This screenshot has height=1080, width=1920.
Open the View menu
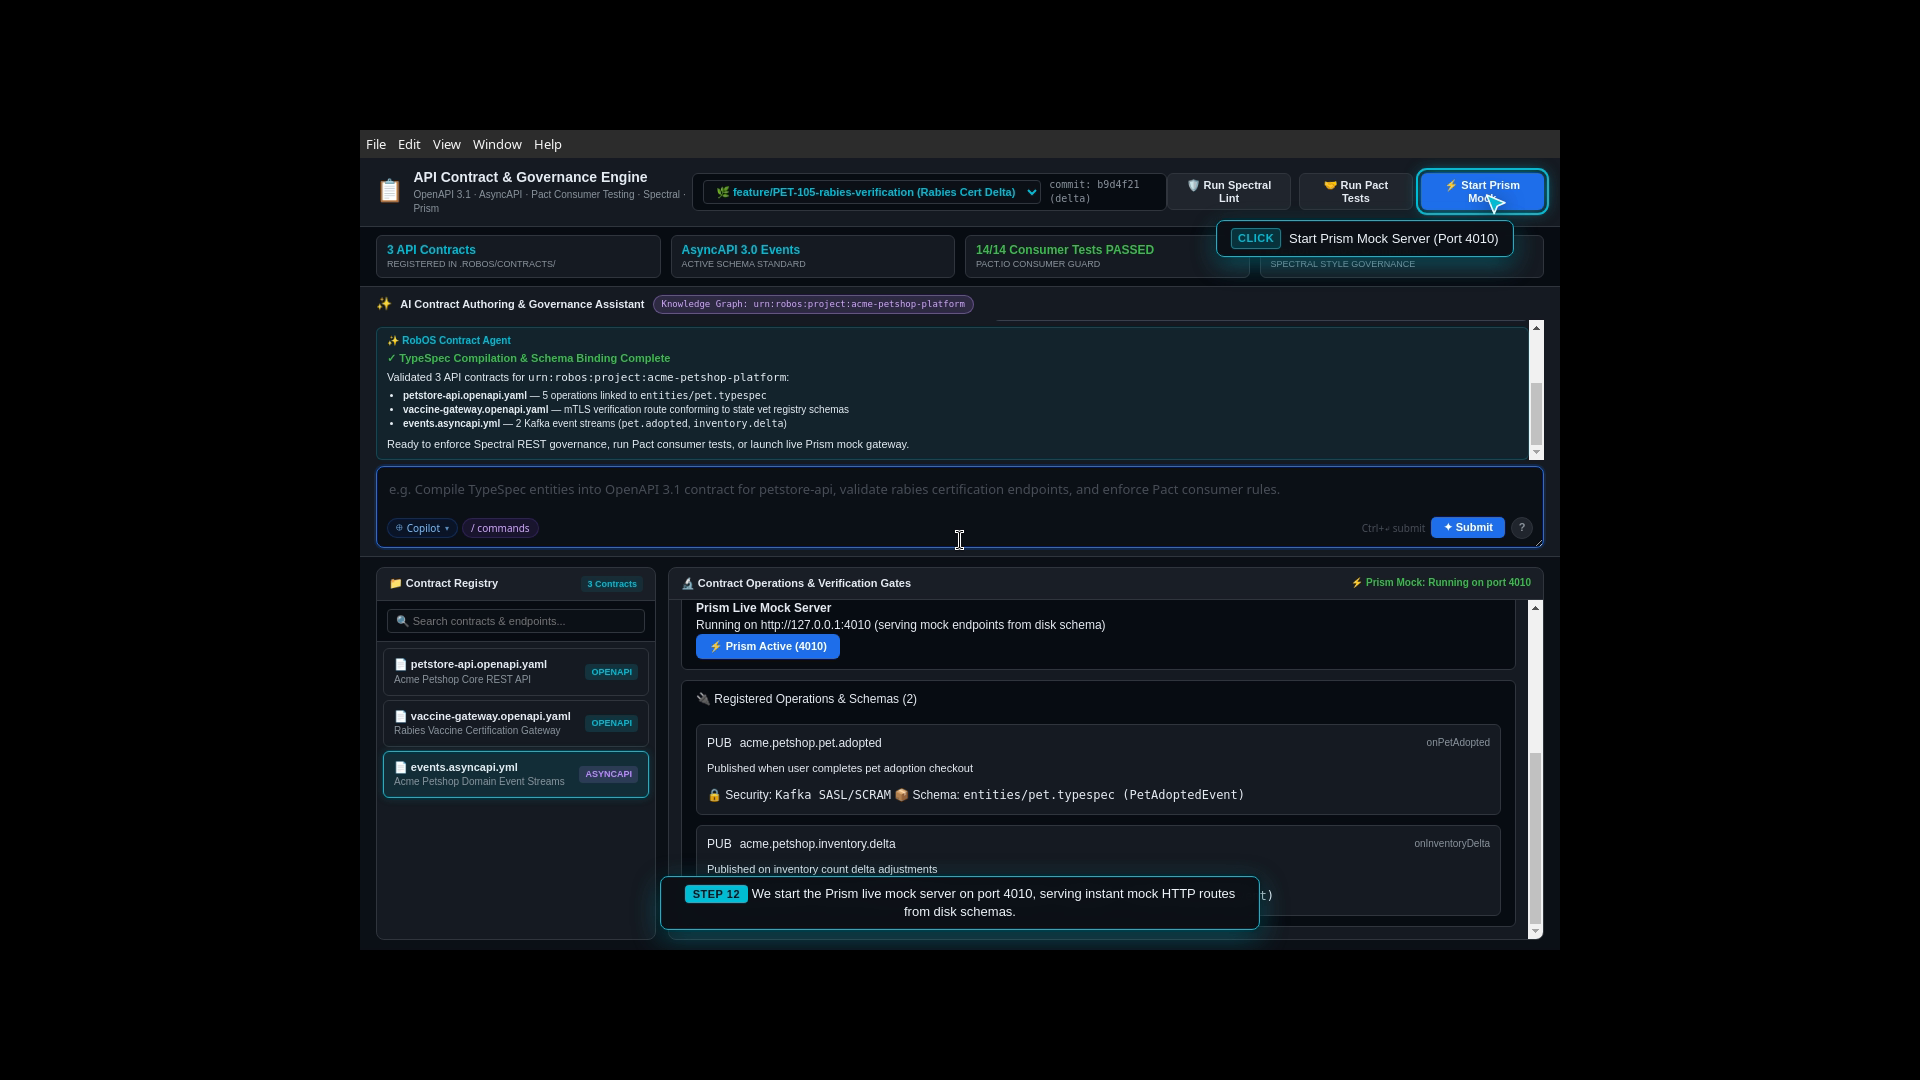(x=446, y=144)
